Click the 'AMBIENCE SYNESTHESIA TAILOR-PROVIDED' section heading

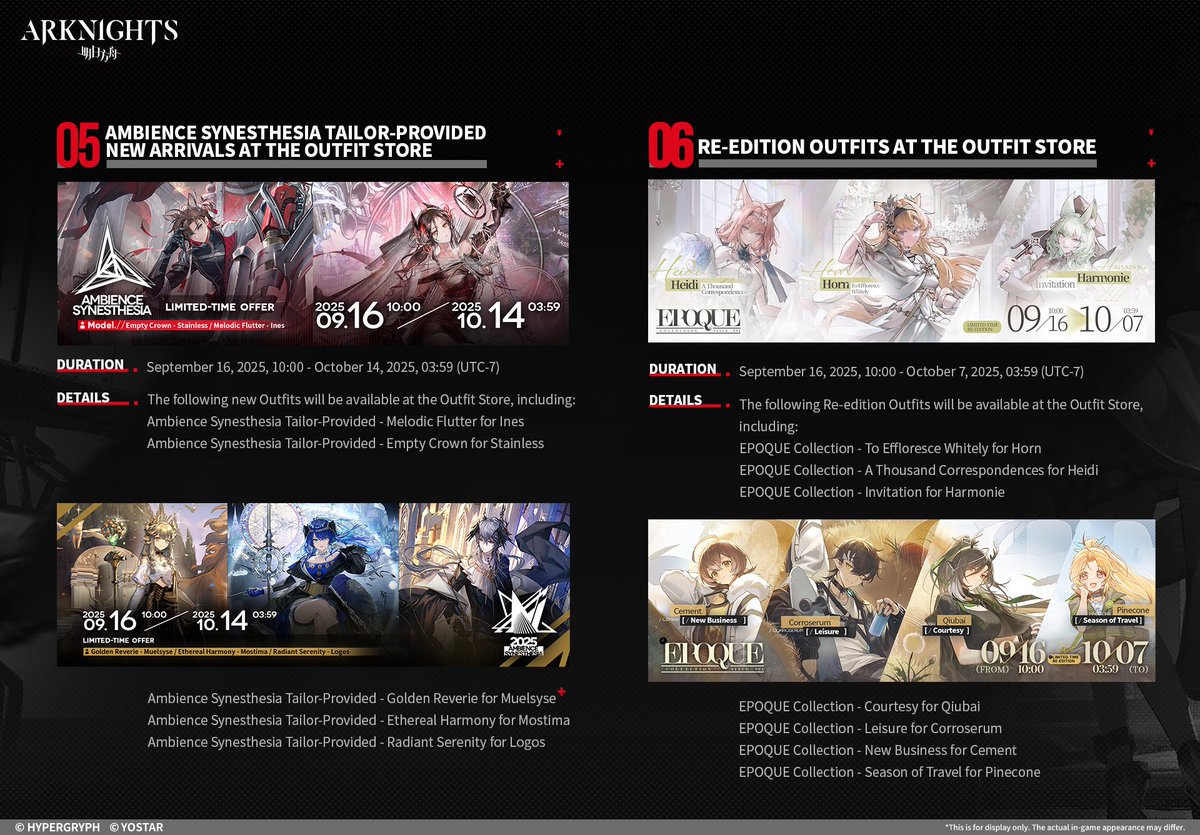click(296, 132)
